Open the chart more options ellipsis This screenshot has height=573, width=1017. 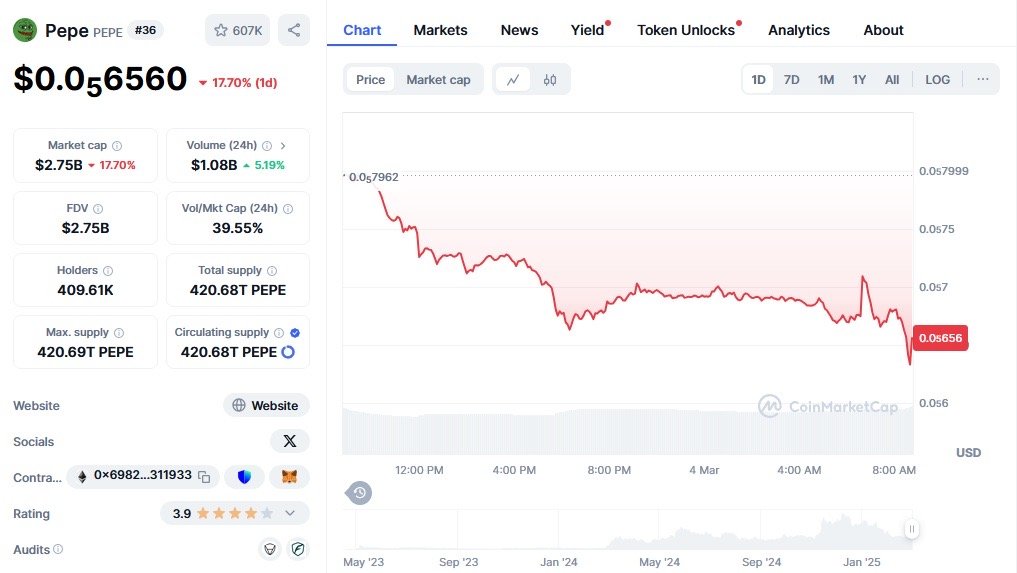tap(983, 80)
